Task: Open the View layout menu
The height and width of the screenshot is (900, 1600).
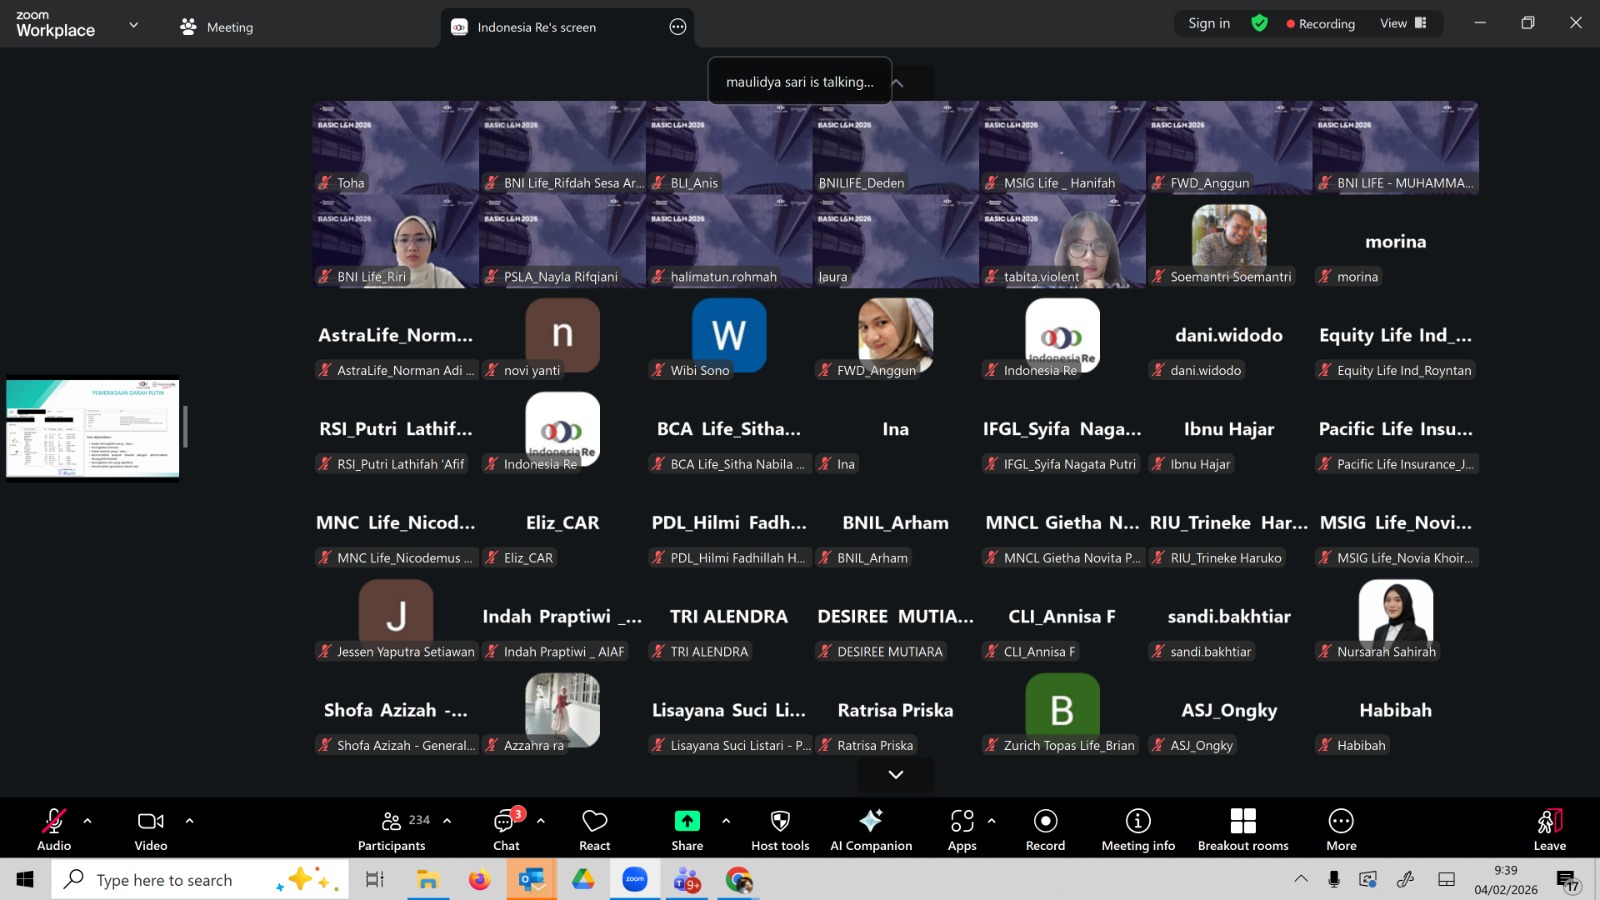Action: pos(1403,23)
